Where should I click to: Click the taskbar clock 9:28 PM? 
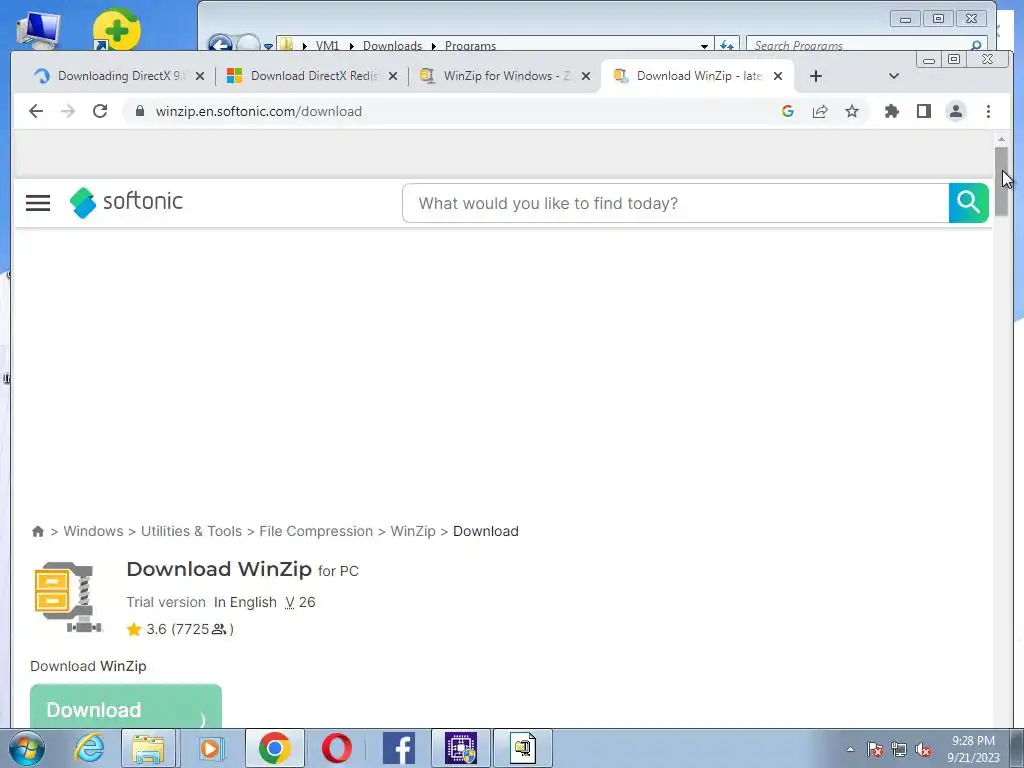(973, 741)
